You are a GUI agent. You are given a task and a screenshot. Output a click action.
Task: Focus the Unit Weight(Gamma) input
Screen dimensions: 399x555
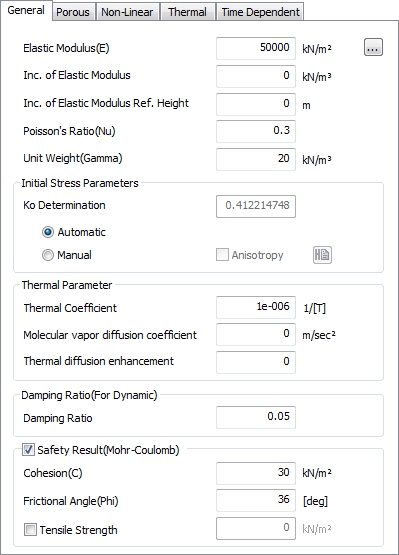256,159
